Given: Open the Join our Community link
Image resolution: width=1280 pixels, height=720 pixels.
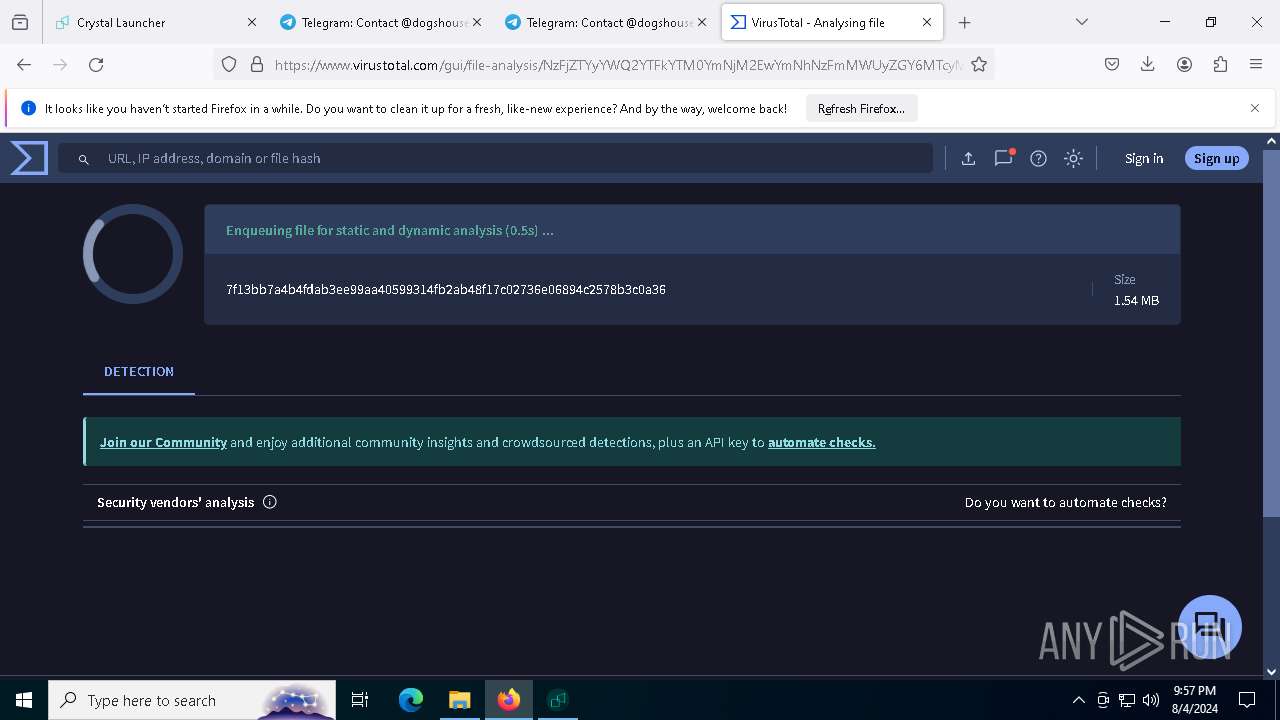Looking at the screenshot, I should pyautogui.click(x=163, y=442).
